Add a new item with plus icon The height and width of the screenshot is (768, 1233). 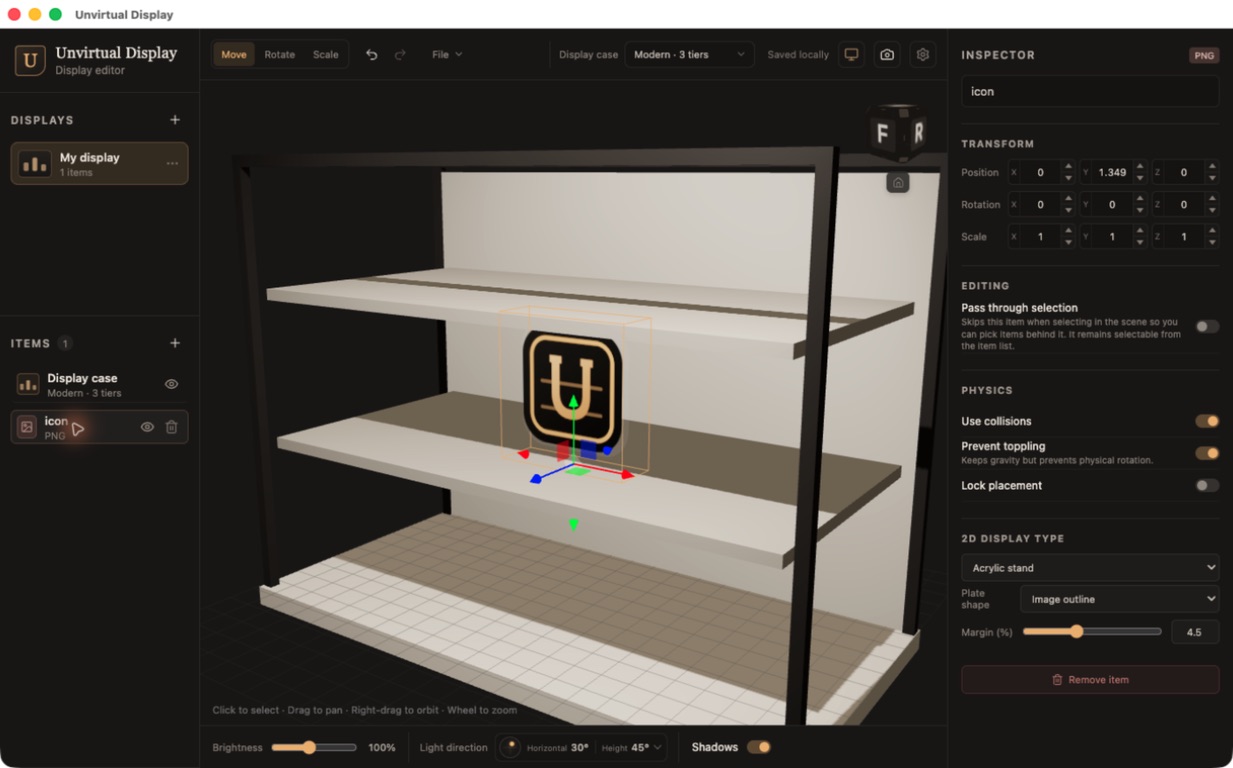(x=175, y=343)
